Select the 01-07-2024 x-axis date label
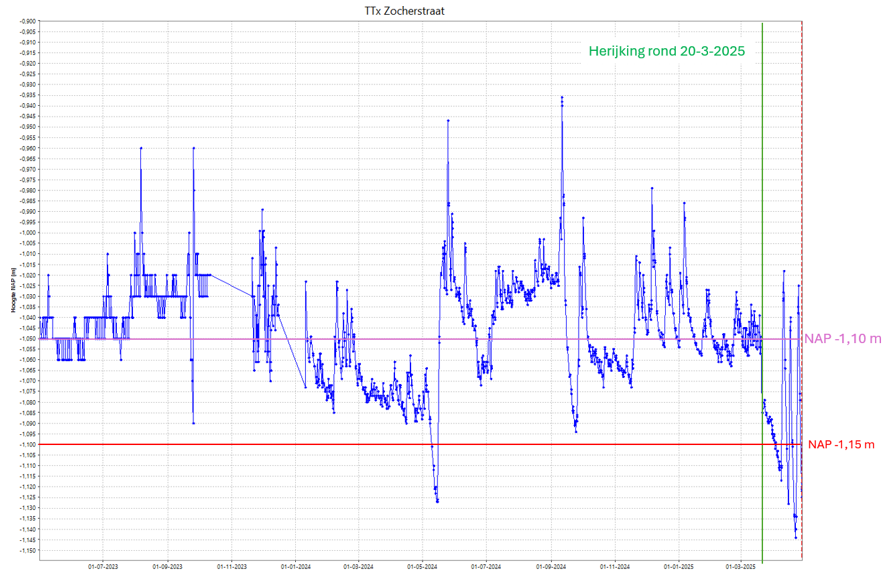Viewport: 888px width, 576px height. coord(485,567)
